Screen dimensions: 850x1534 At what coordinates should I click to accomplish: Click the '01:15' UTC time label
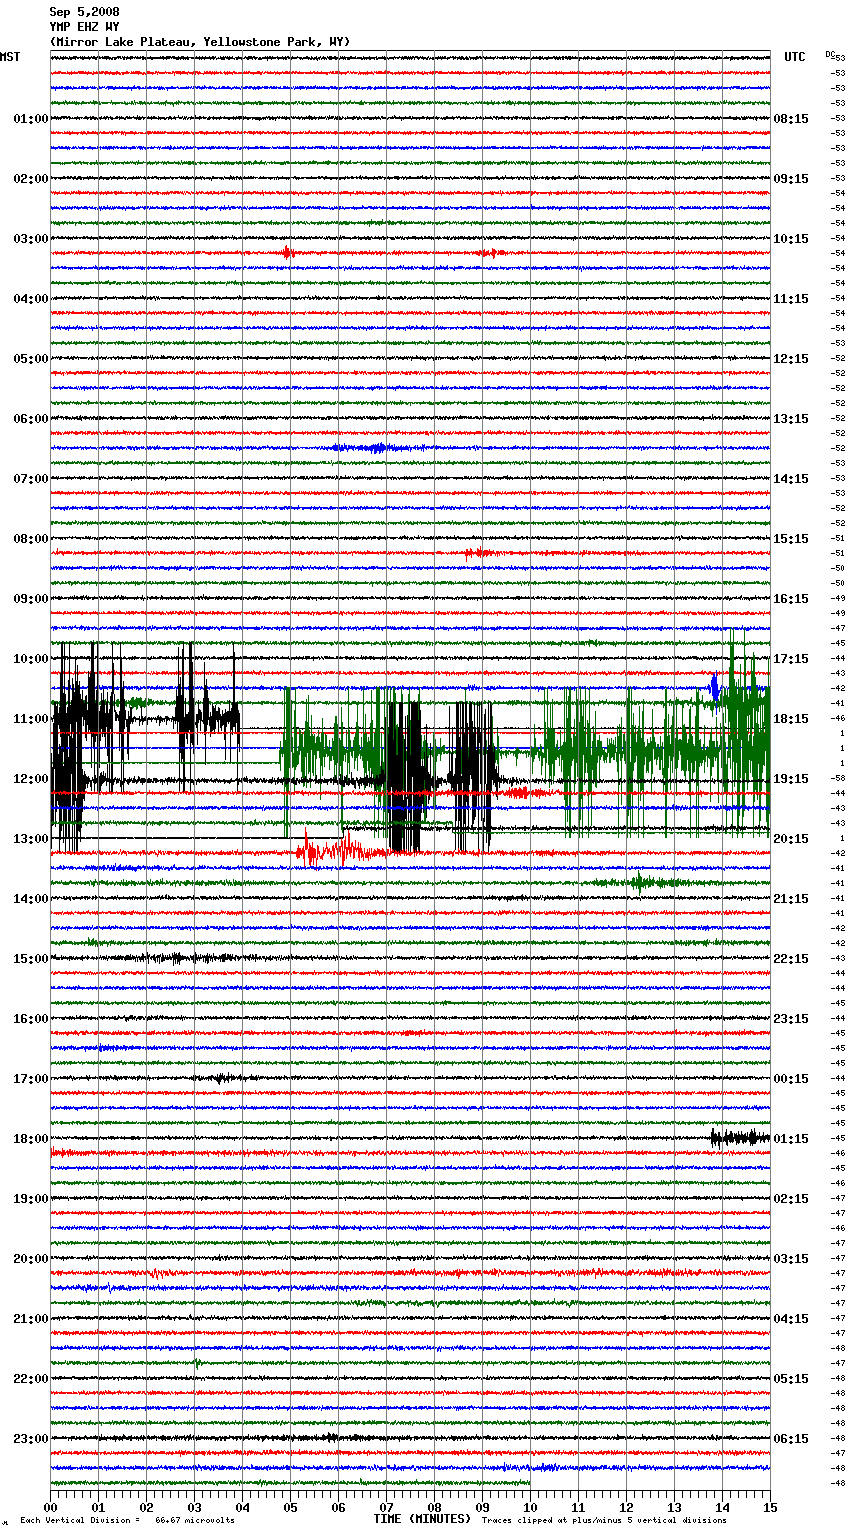(x=791, y=1139)
